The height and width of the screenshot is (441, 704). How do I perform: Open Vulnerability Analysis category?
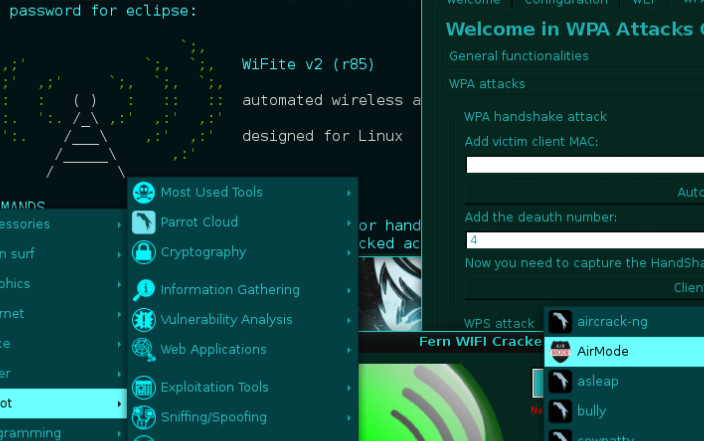pyautogui.click(x=243, y=320)
